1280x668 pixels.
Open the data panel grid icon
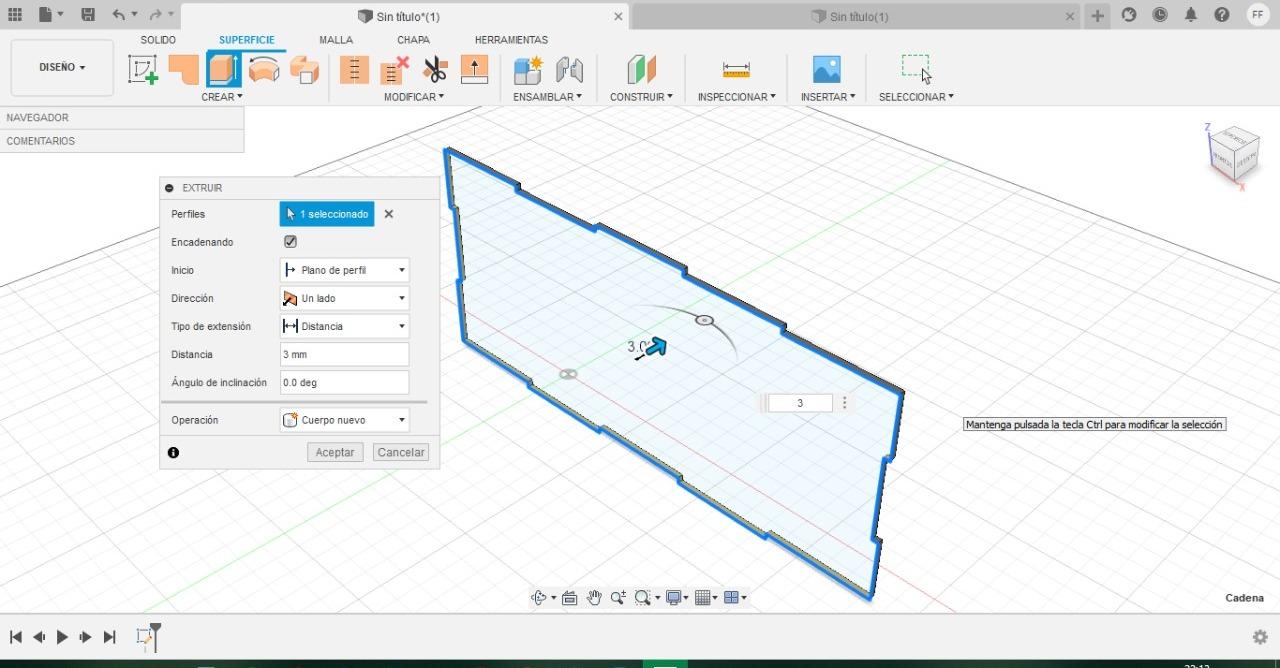[15, 15]
